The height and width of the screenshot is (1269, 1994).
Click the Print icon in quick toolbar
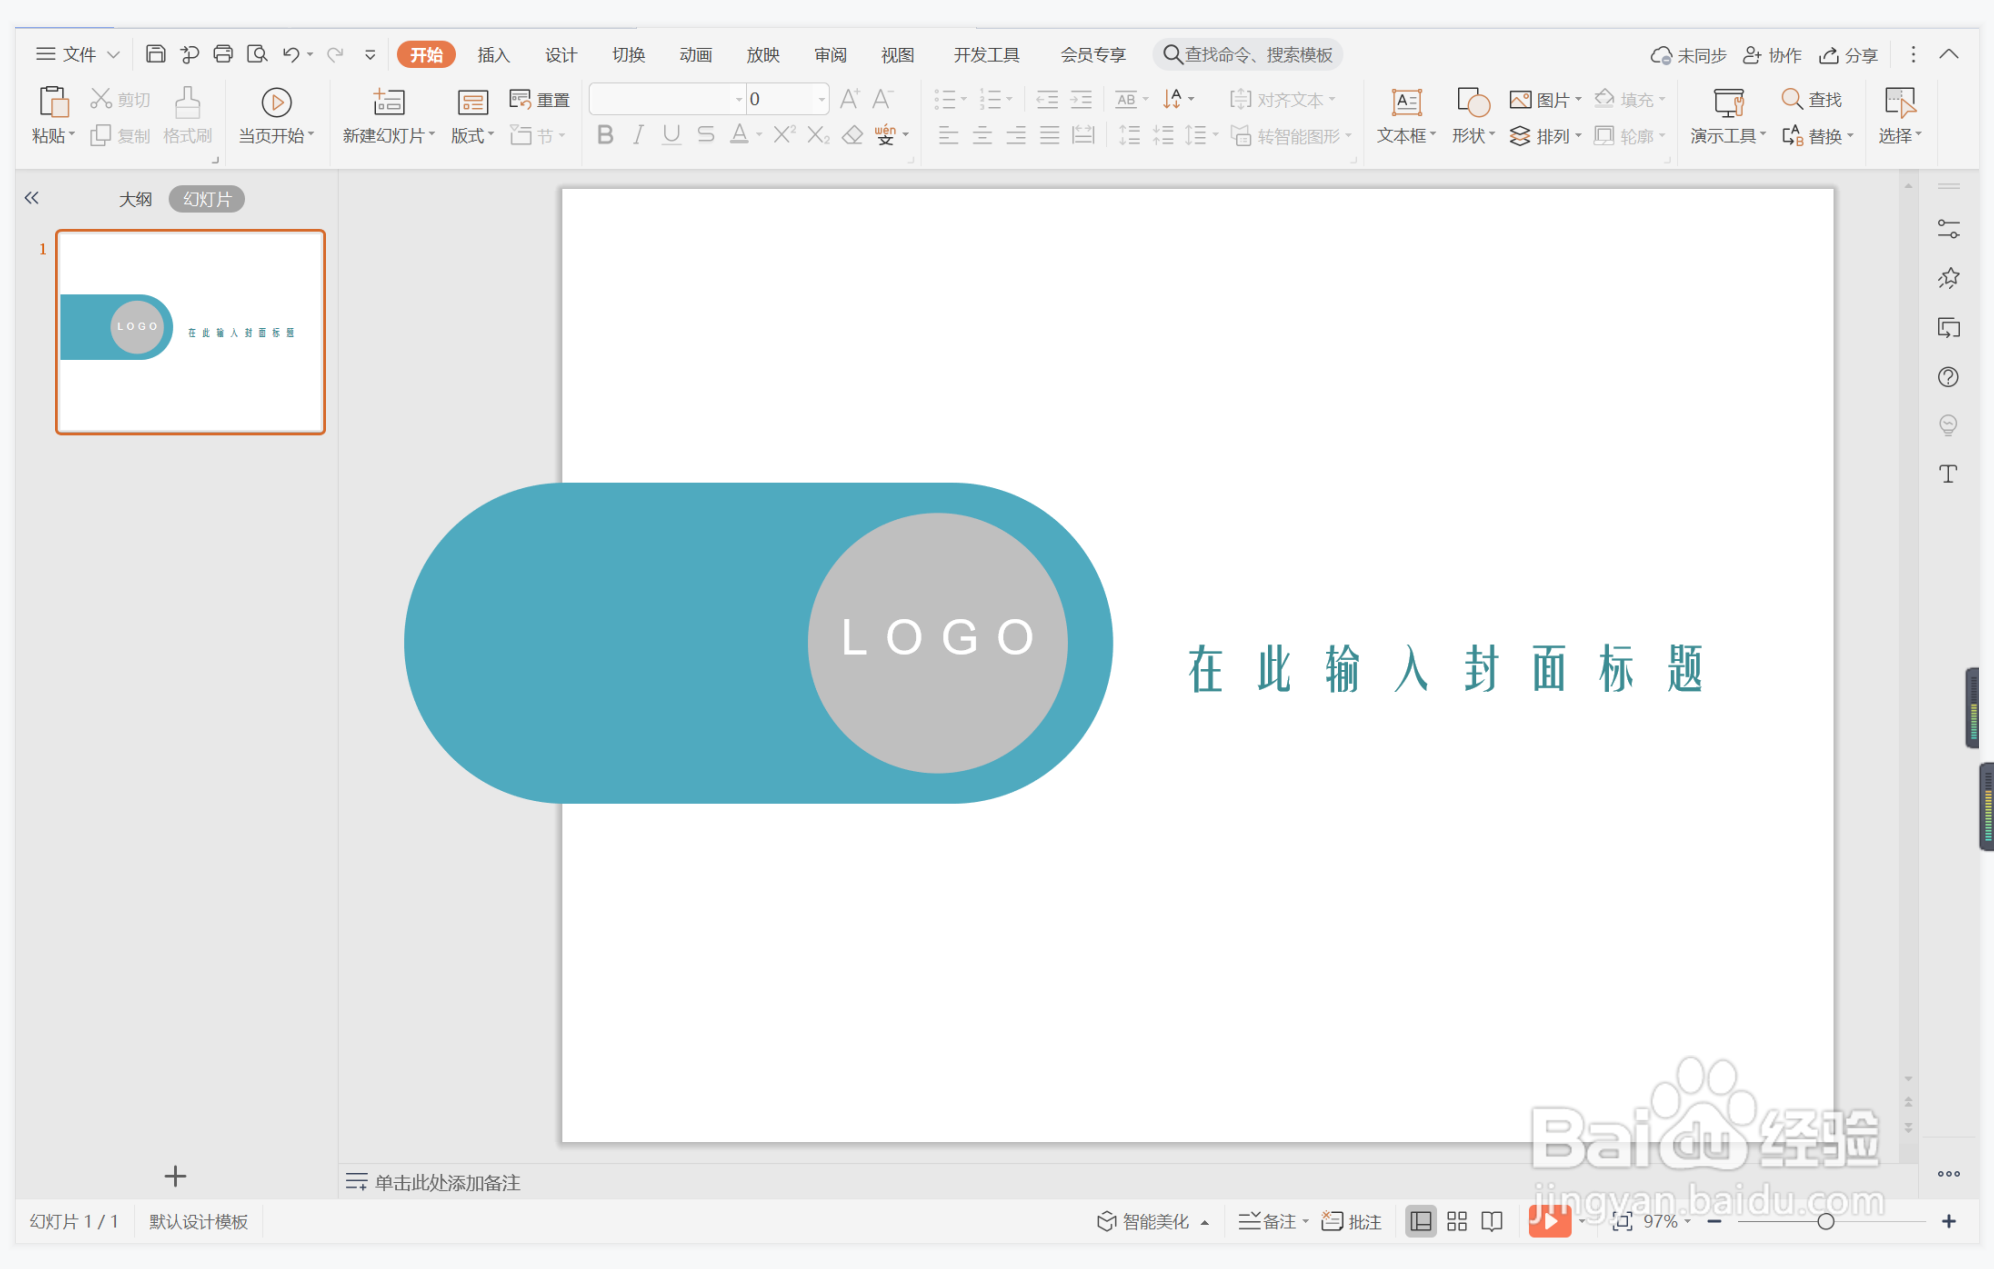[223, 54]
